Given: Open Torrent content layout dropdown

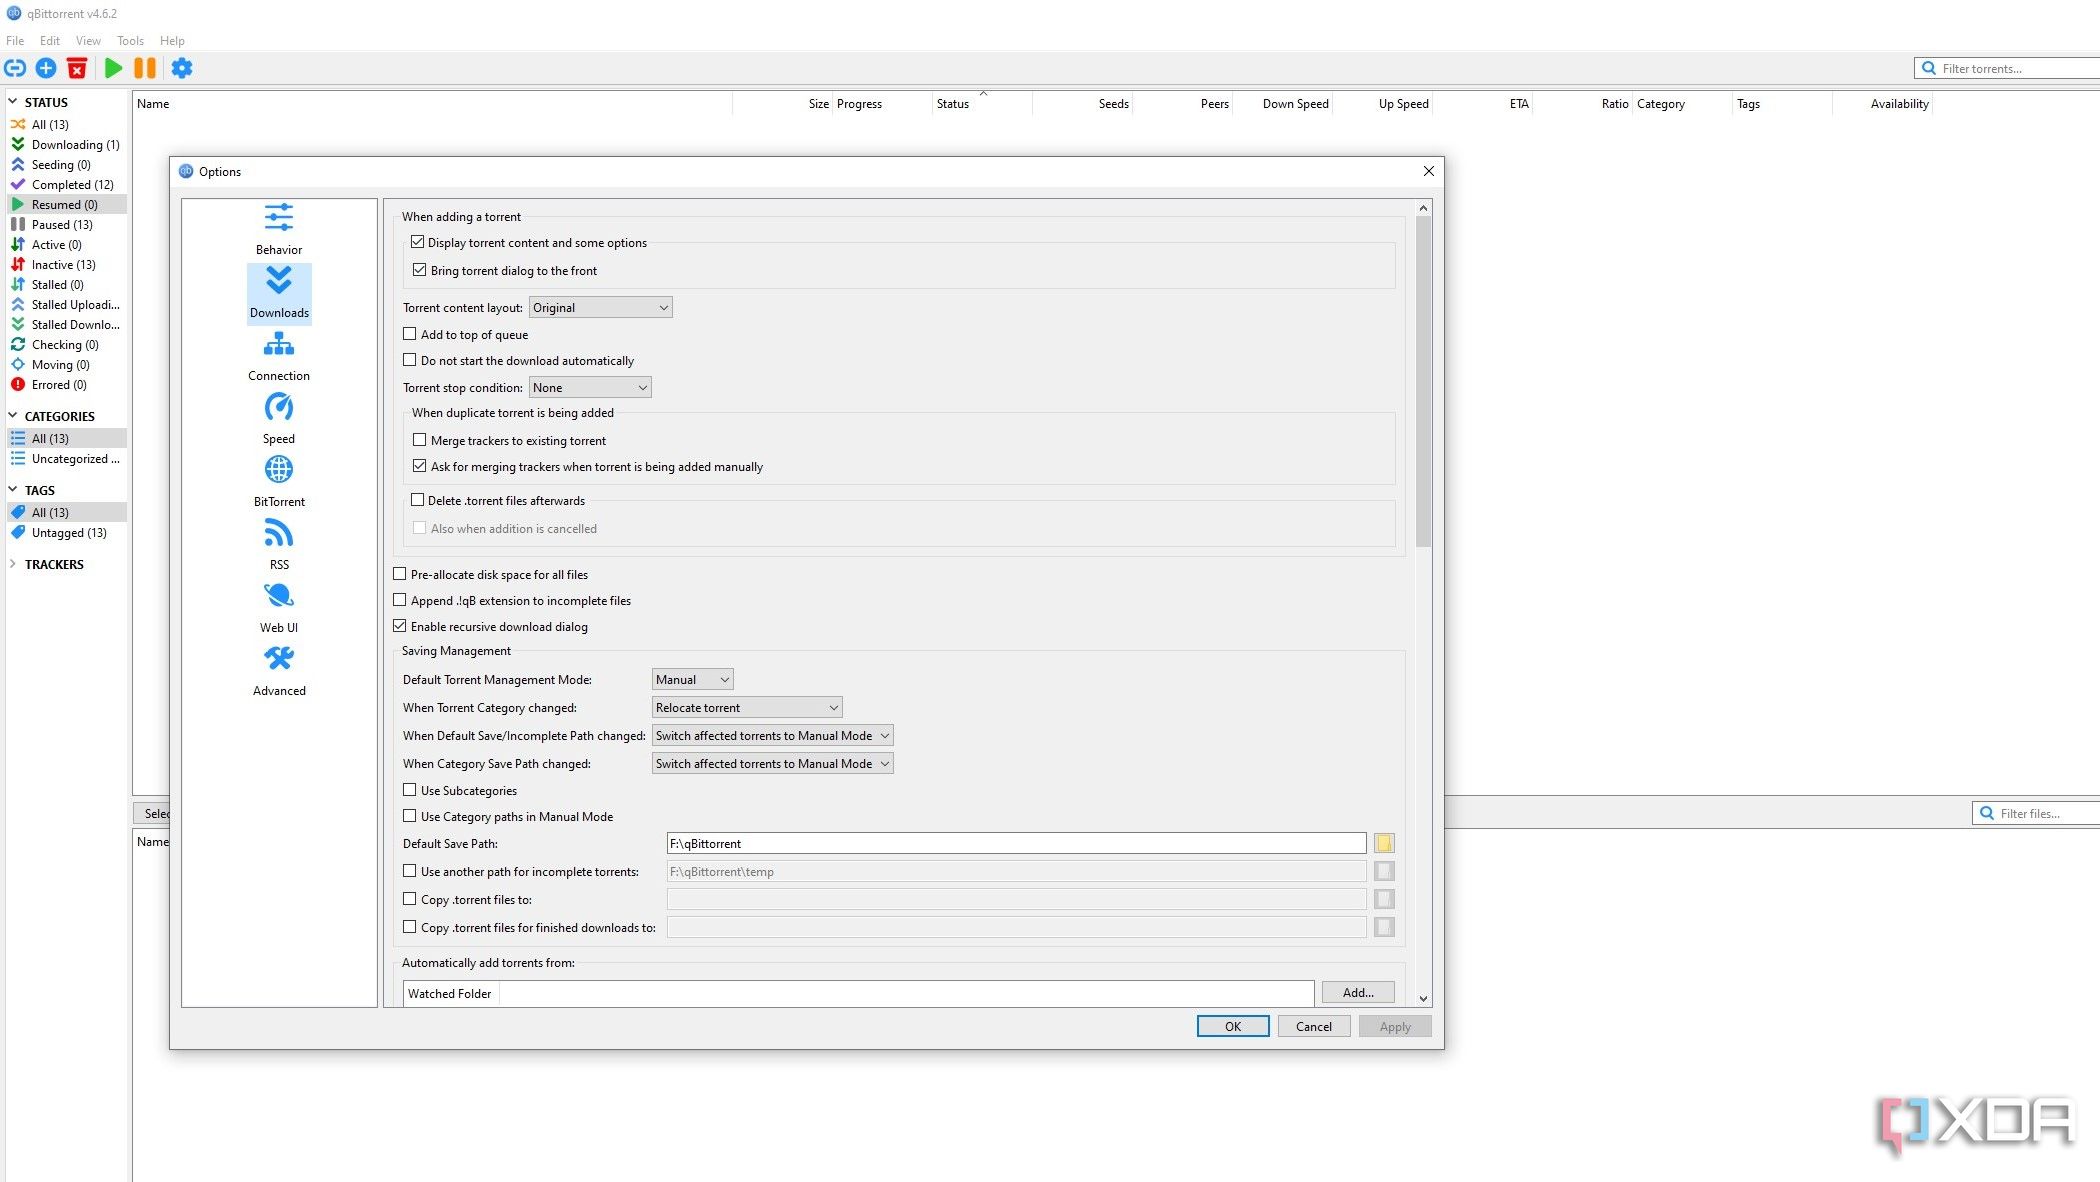Looking at the screenshot, I should point(600,307).
